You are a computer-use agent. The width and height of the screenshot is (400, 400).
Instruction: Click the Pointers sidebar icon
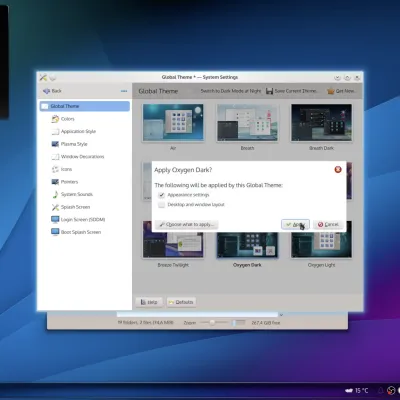point(55,182)
